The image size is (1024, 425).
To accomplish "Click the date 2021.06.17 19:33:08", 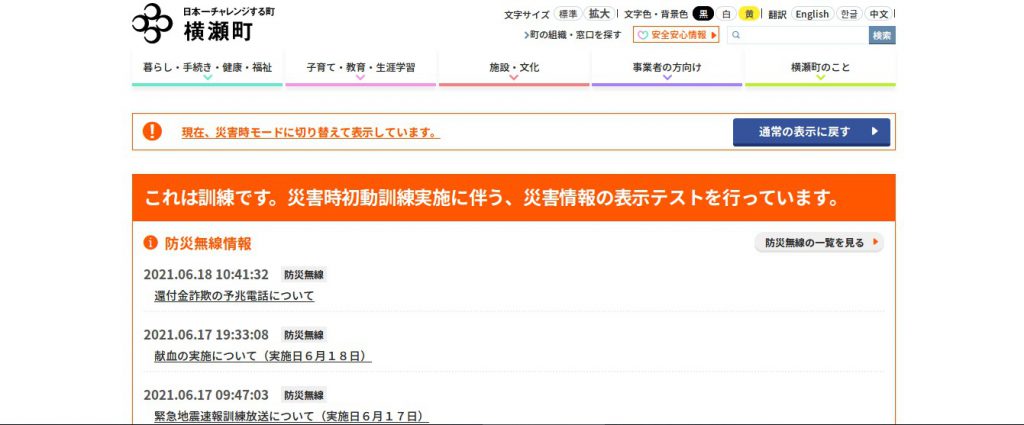I will click(206, 335).
